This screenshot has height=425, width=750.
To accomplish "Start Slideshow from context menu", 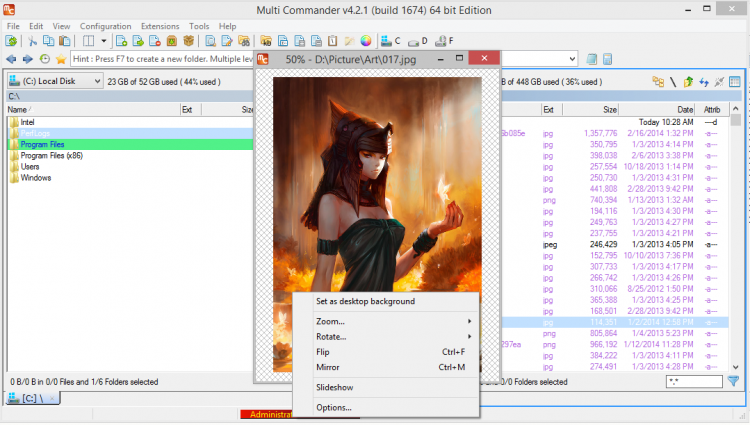I will click(386, 388).
